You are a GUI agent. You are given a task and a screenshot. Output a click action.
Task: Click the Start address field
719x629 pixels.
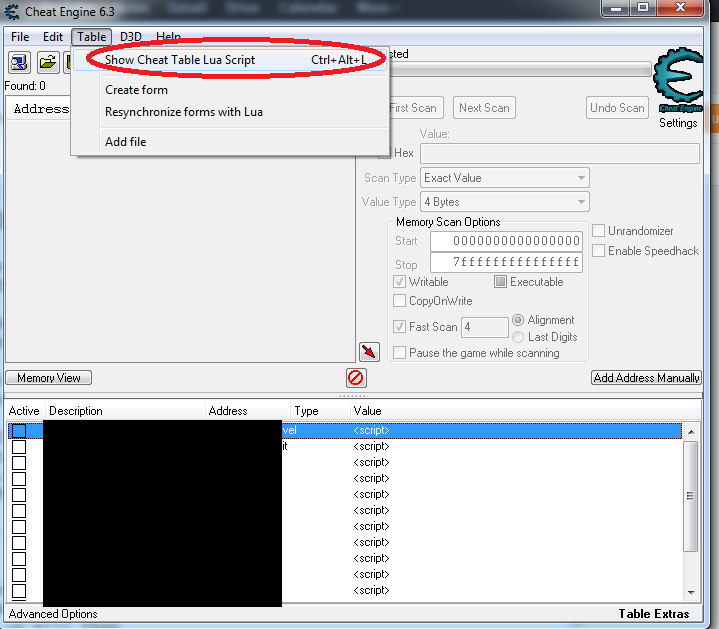[506, 241]
